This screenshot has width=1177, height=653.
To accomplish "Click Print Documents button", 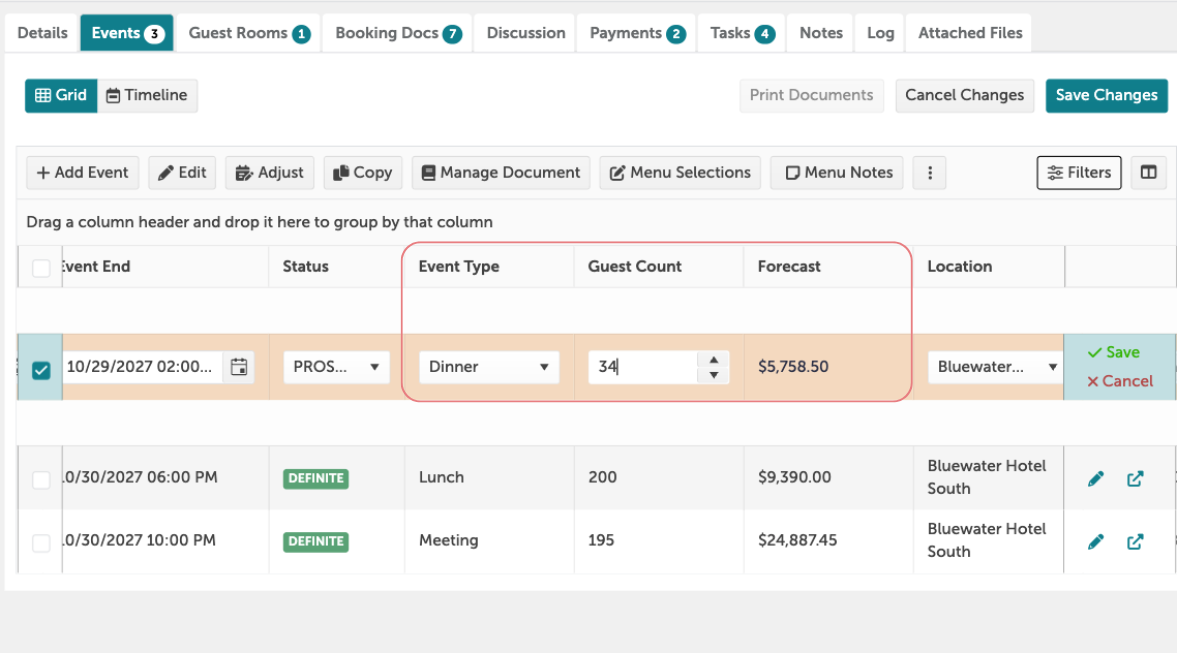I will tap(811, 95).
